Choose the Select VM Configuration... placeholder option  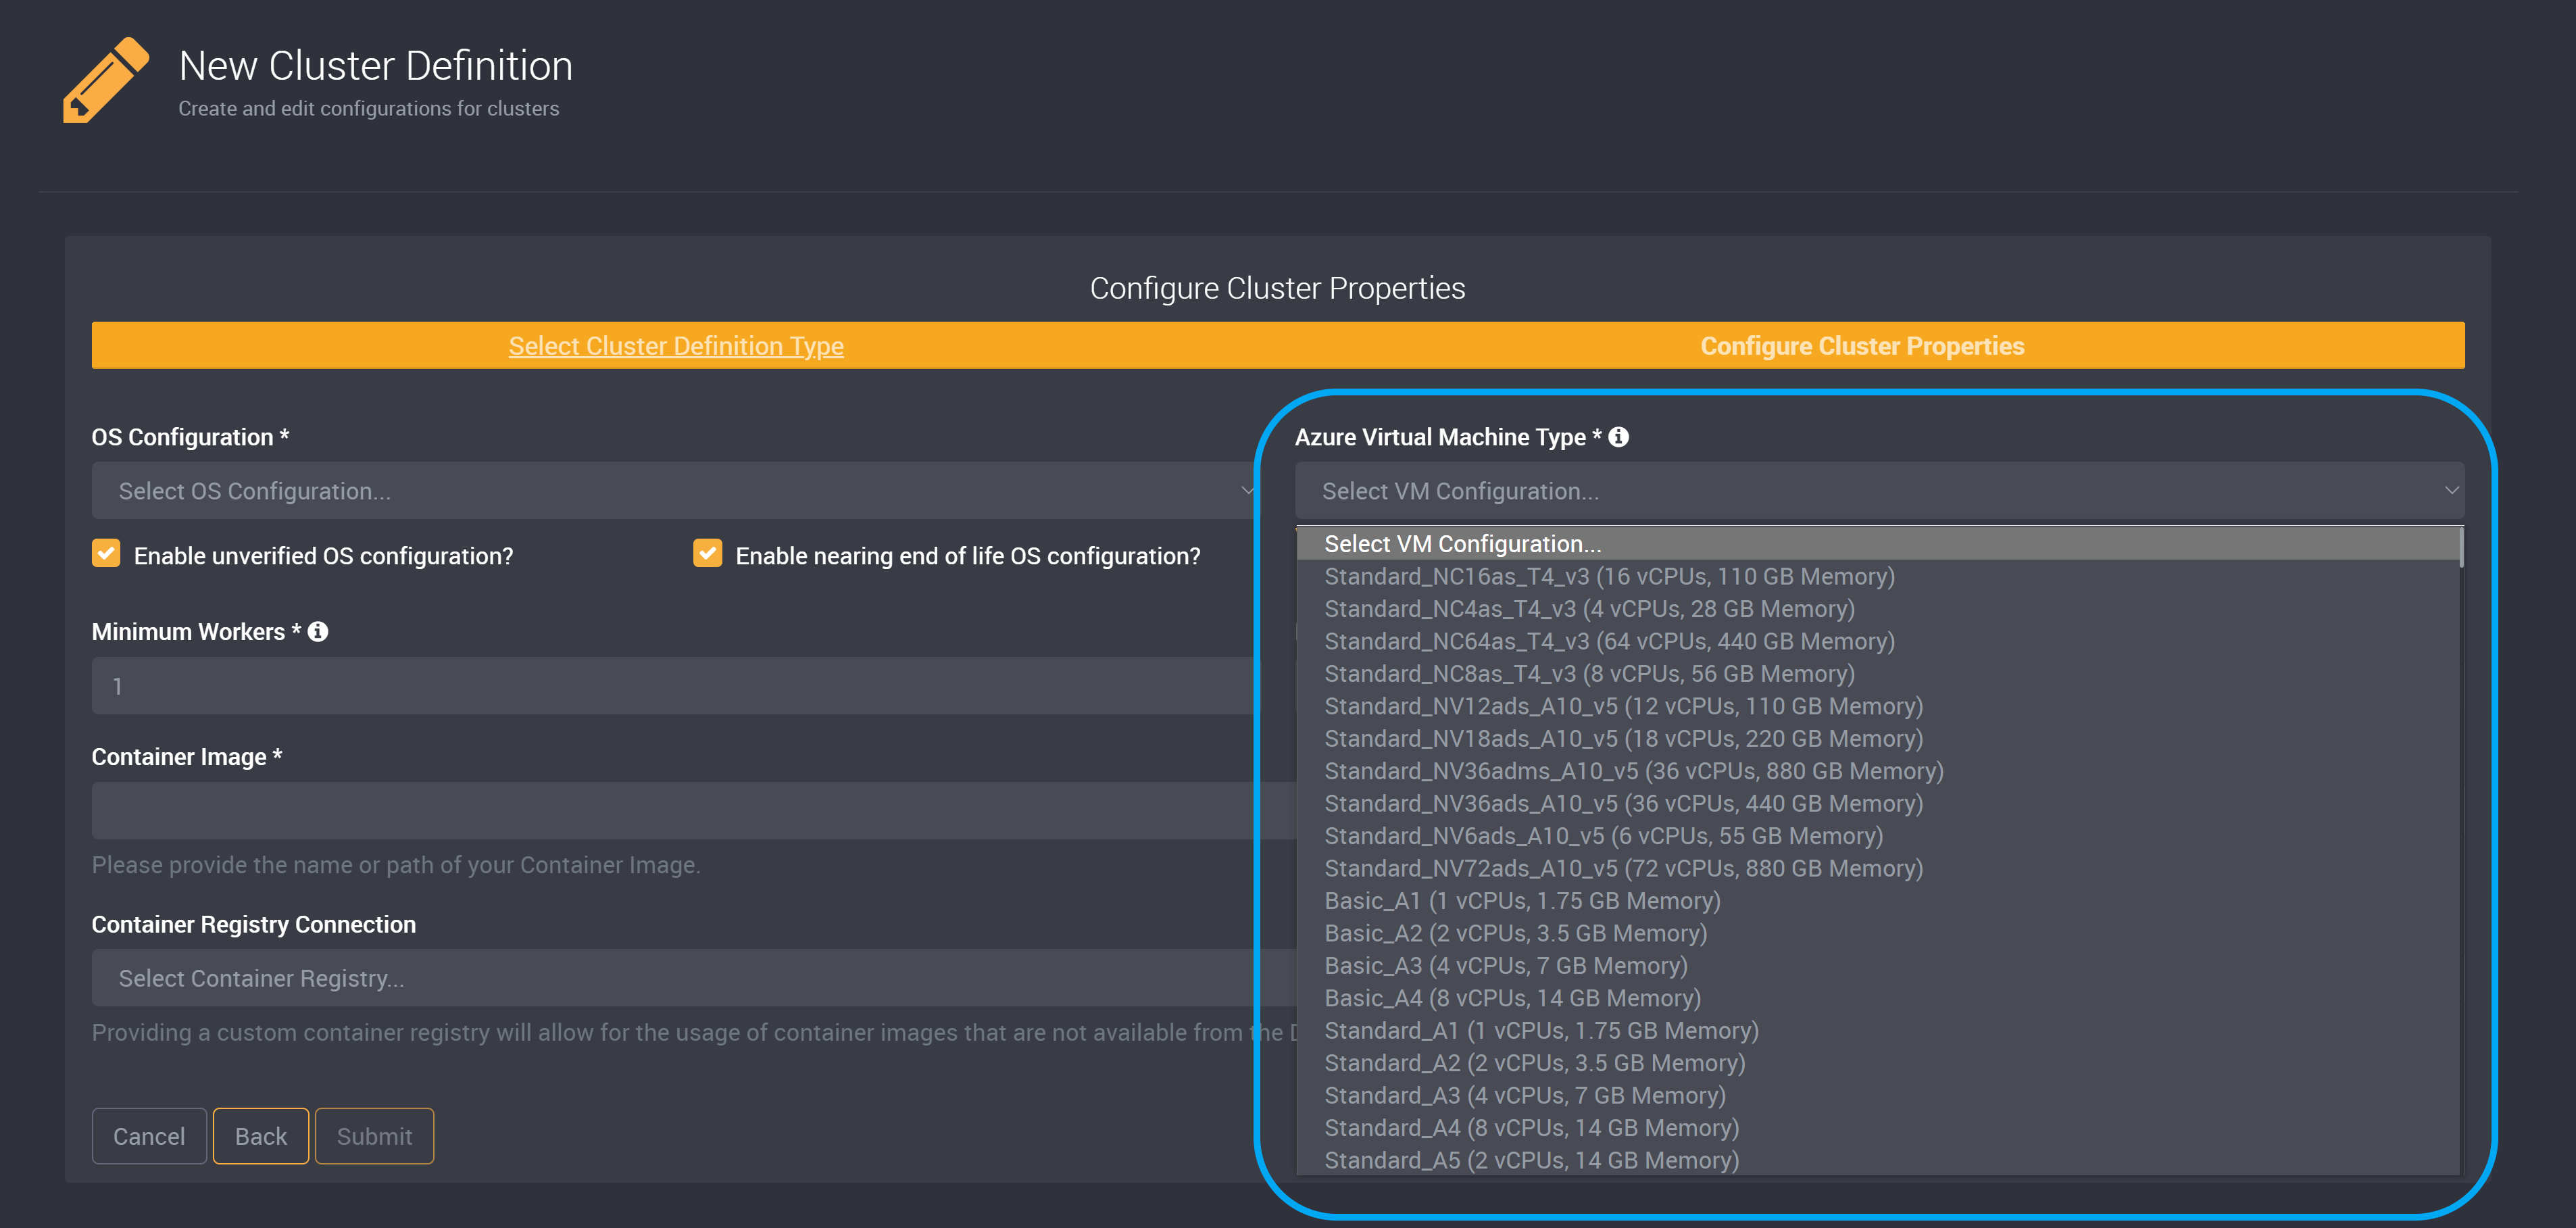coord(1877,544)
